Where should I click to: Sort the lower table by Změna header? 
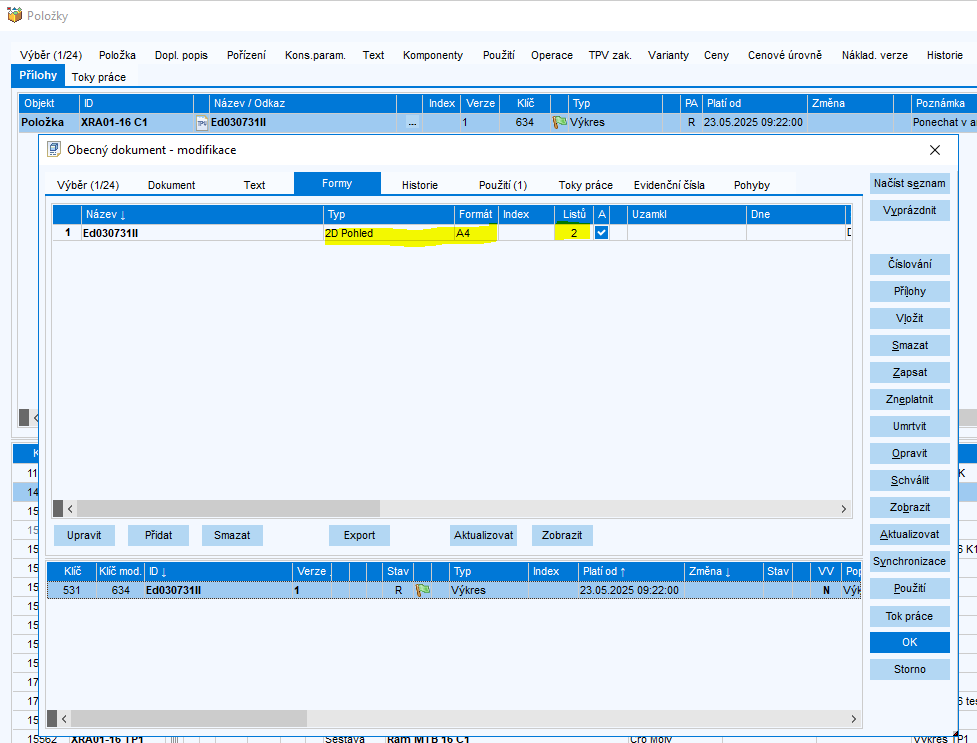tap(723, 571)
